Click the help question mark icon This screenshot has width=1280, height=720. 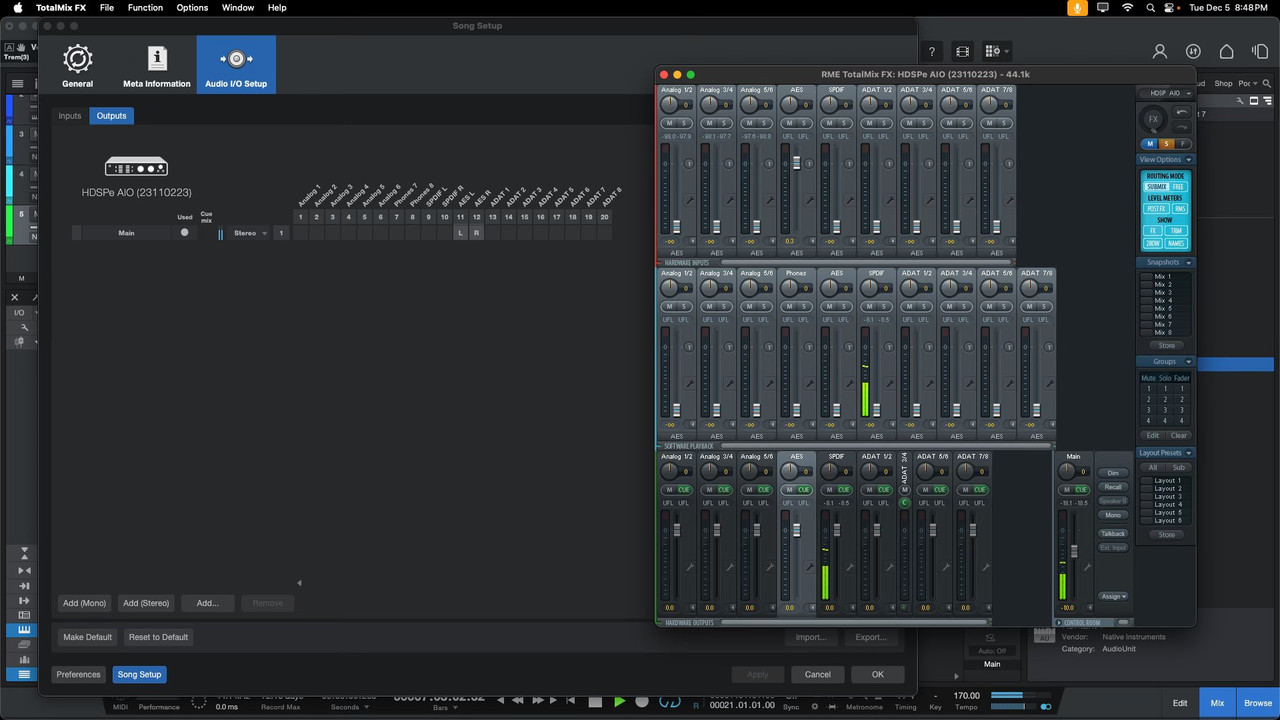coord(932,52)
